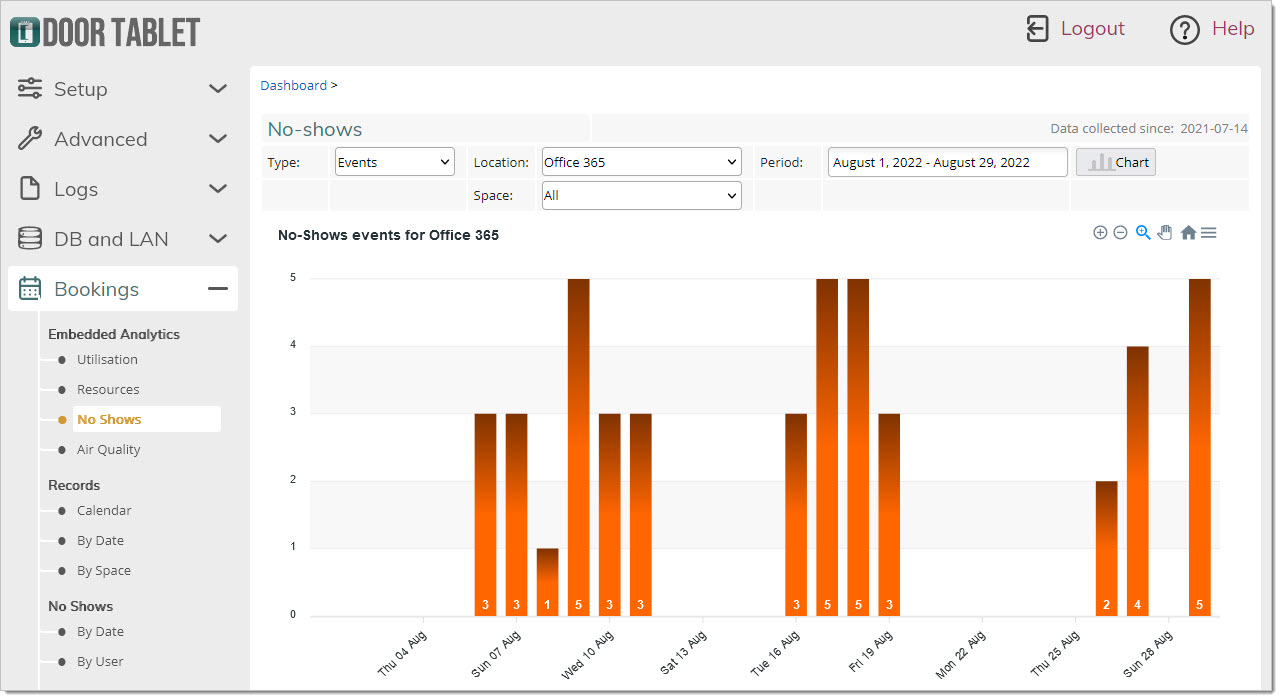Expand the DB and LAN section

point(123,239)
